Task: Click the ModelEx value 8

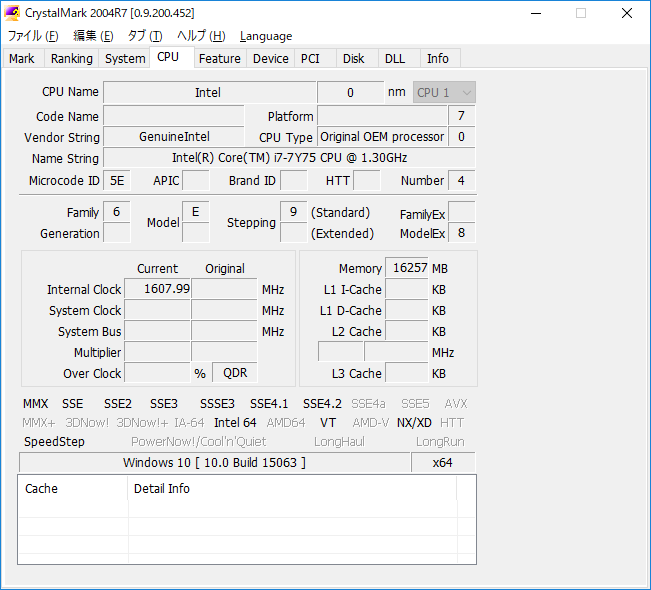Action: (461, 233)
